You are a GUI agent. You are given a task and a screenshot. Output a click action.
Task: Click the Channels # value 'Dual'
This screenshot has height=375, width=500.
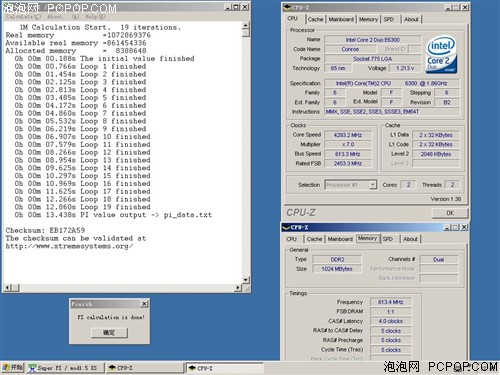pyautogui.click(x=439, y=259)
